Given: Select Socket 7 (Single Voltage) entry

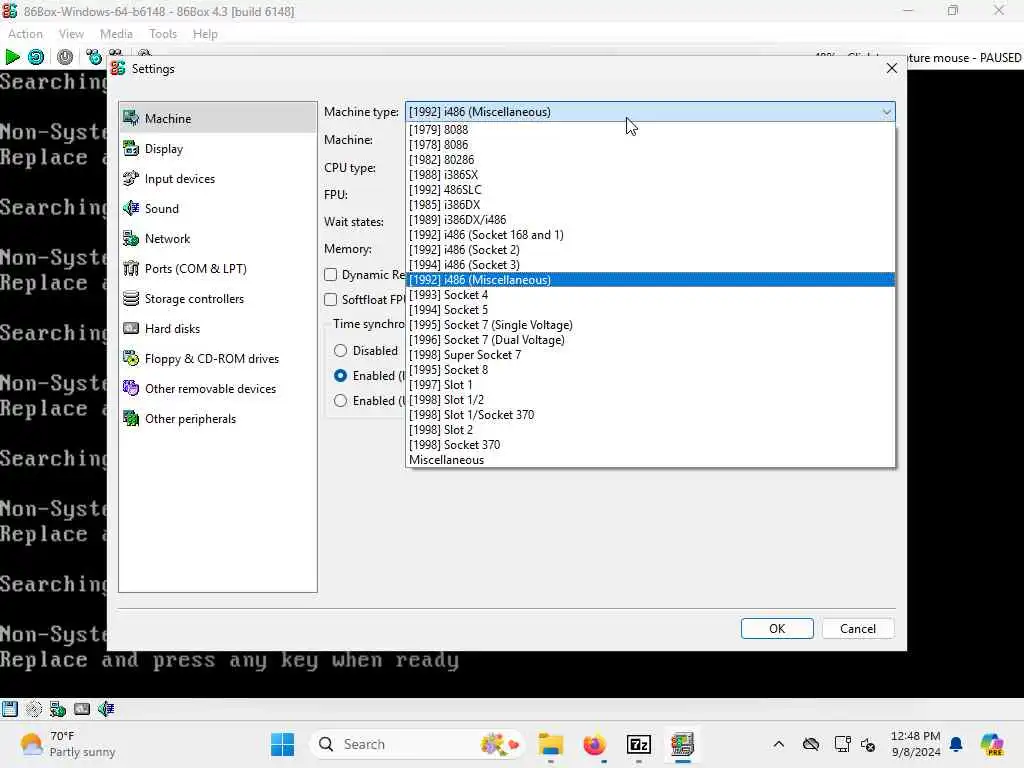Looking at the screenshot, I should click(x=650, y=325).
